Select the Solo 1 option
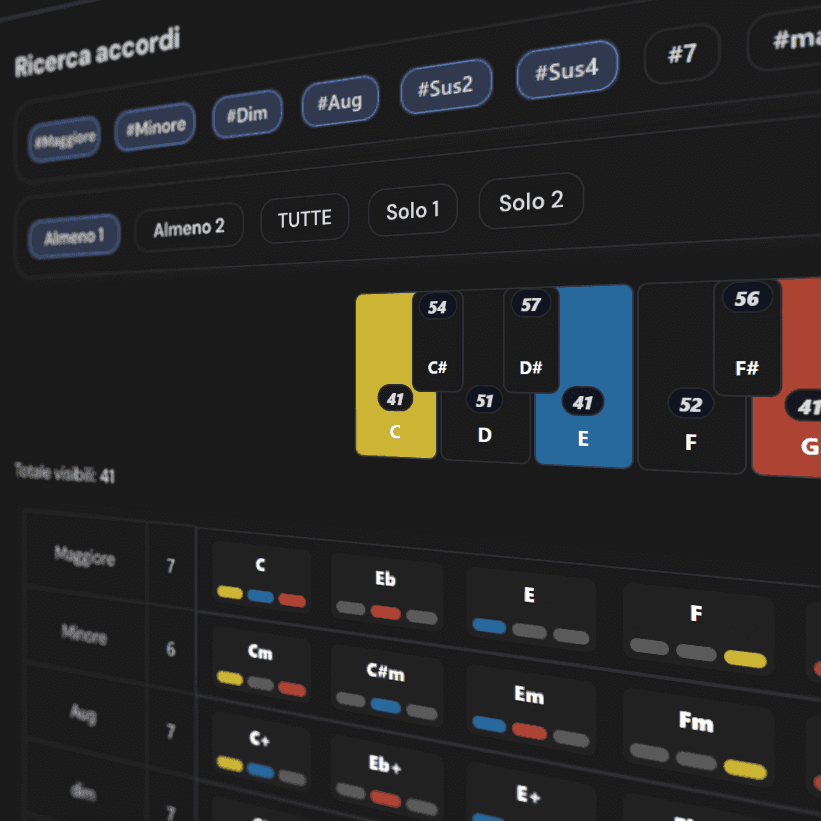821x821 pixels. click(x=413, y=210)
